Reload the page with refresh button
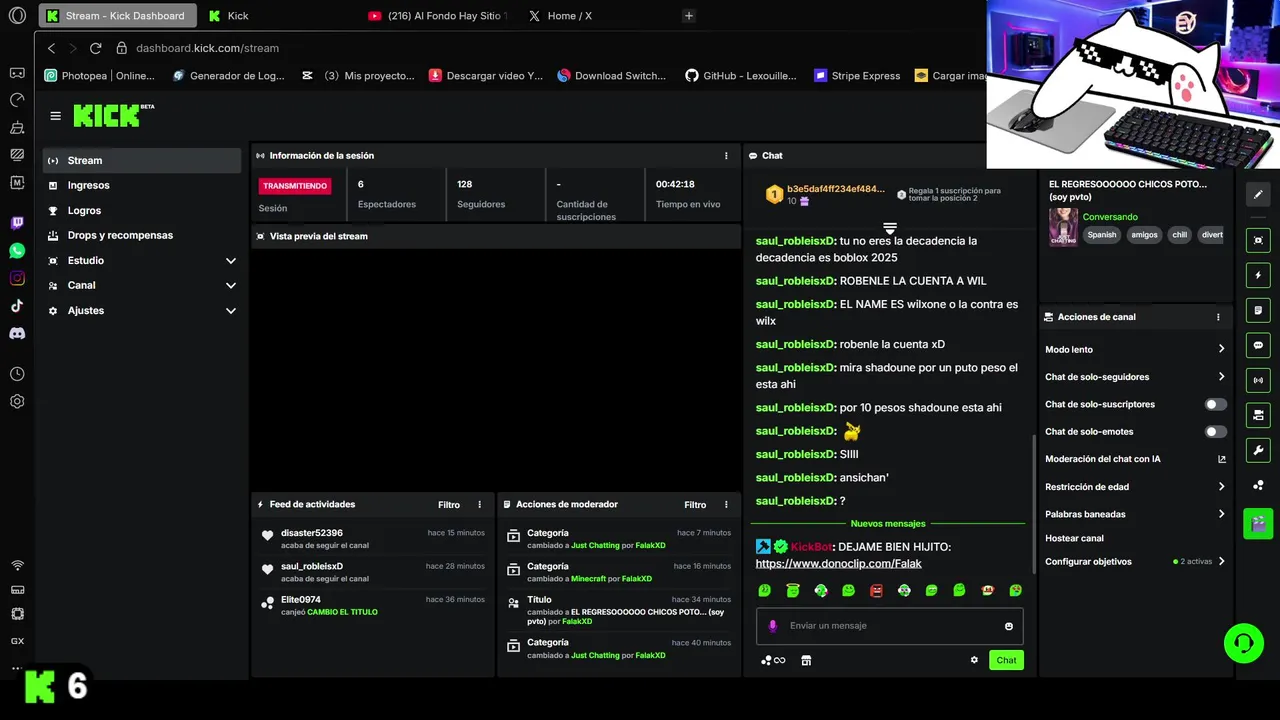1280x720 pixels. 95,48
